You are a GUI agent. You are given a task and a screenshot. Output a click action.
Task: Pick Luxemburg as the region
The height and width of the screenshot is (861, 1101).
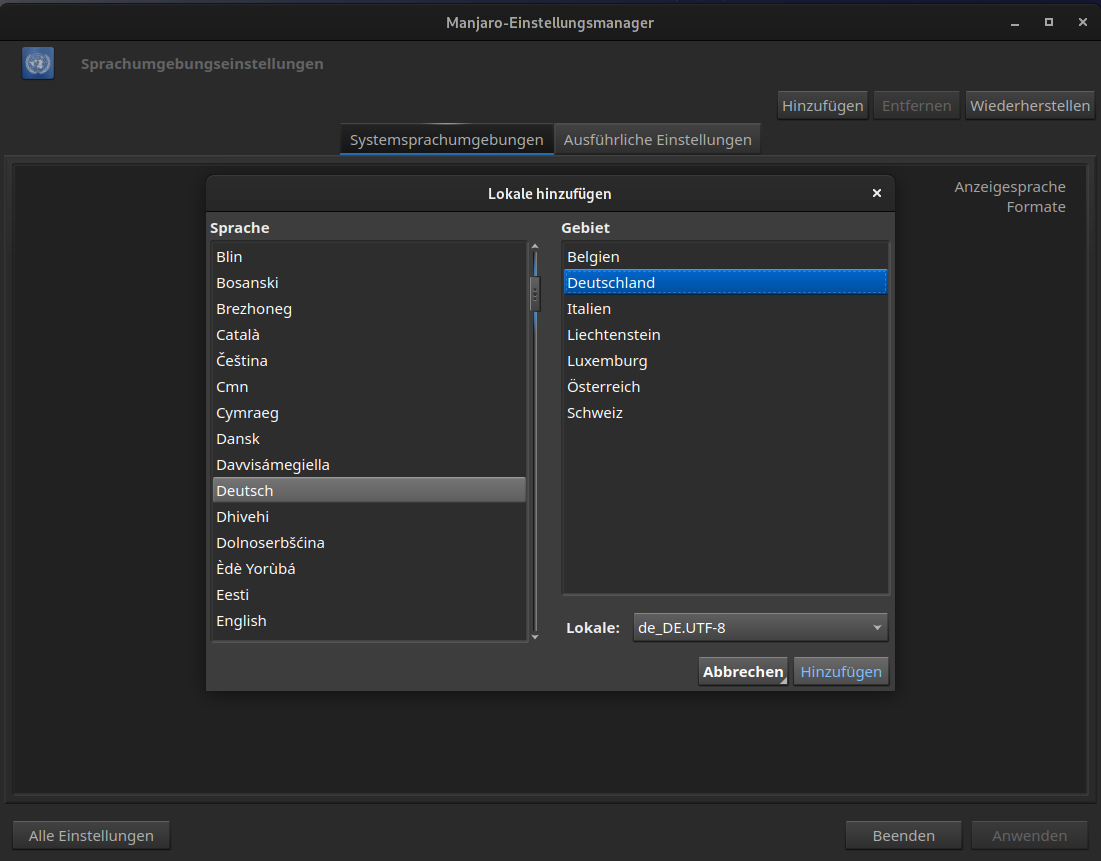point(725,361)
